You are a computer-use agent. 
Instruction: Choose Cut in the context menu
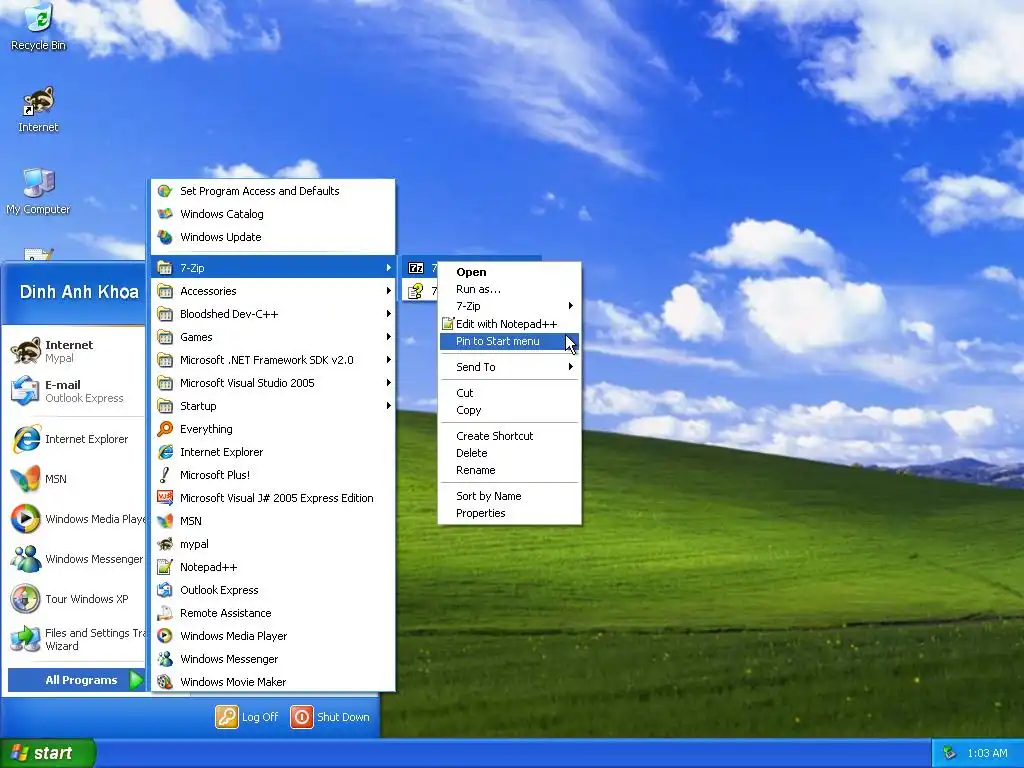click(509, 393)
